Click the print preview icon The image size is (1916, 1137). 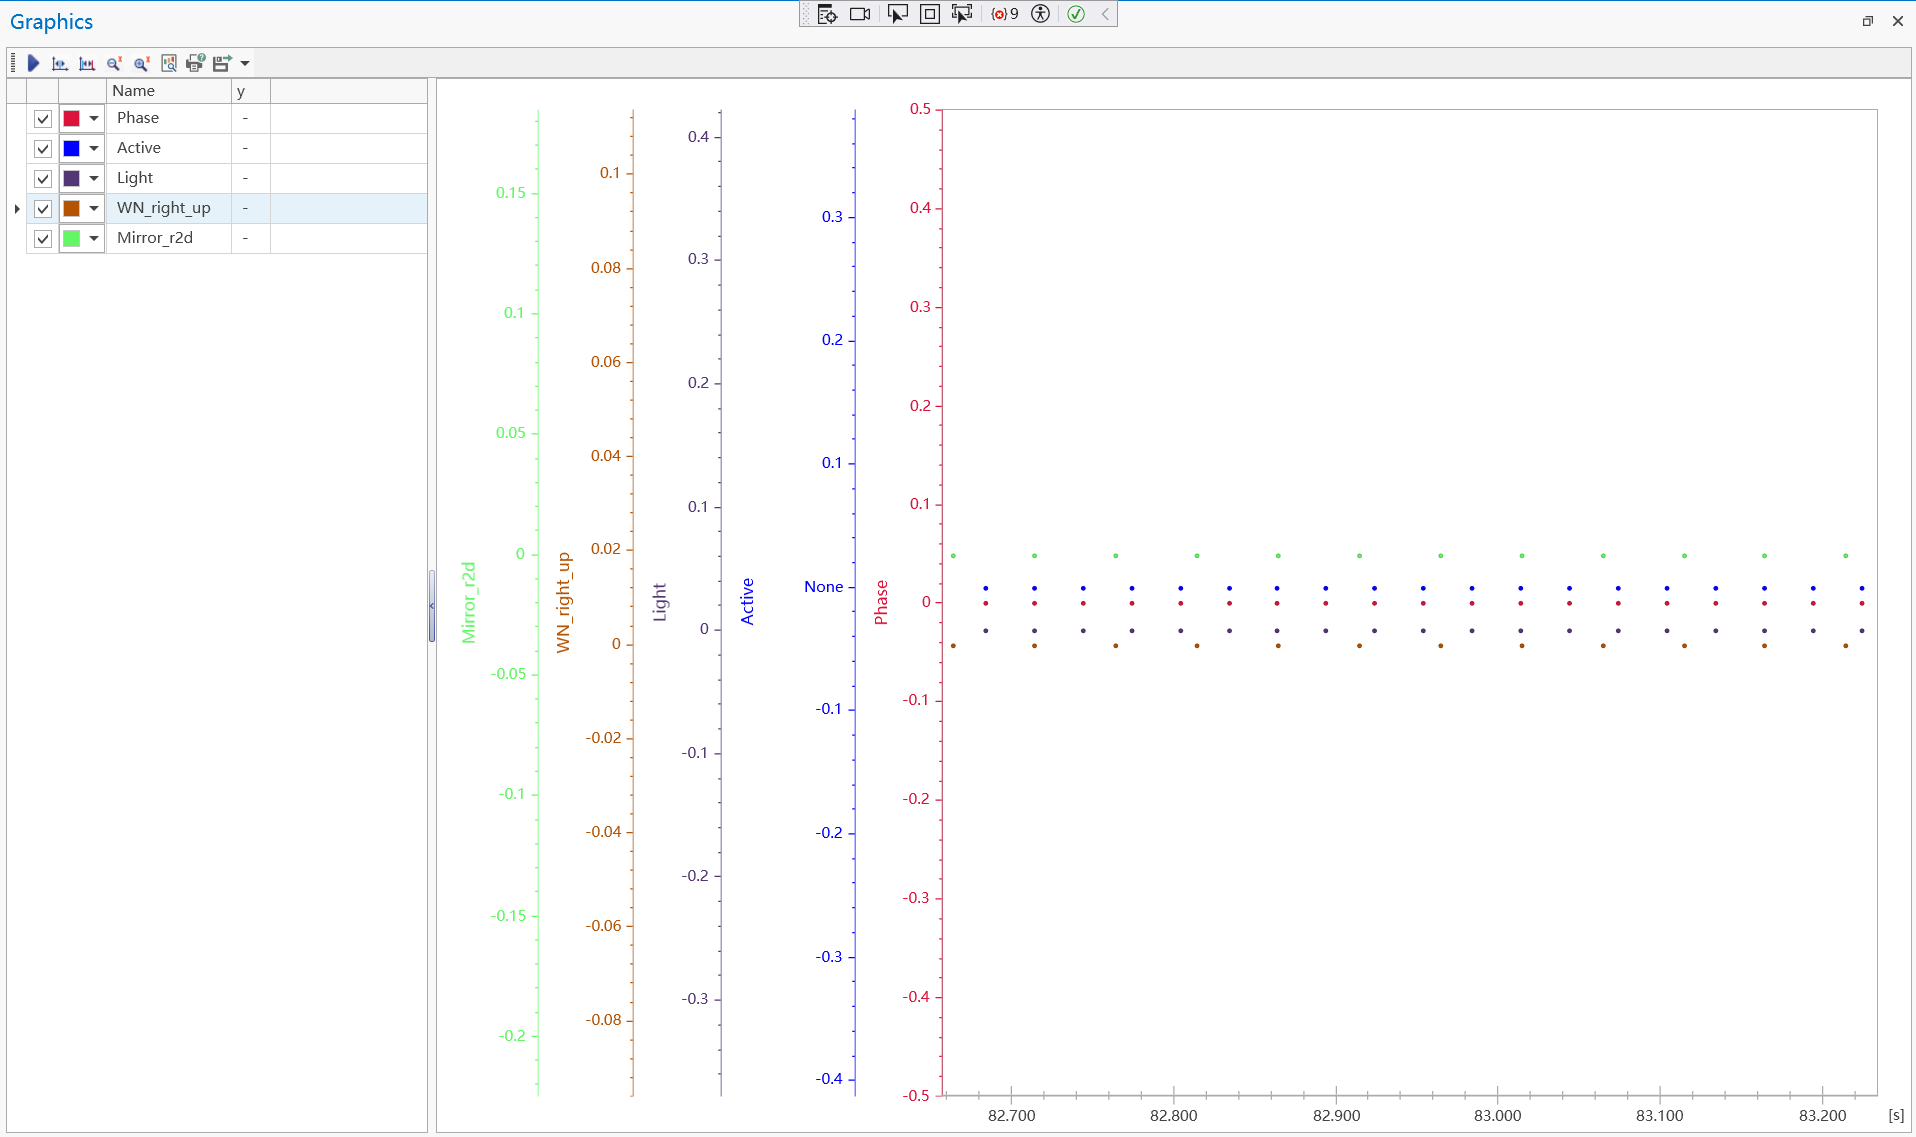(195, 63)
